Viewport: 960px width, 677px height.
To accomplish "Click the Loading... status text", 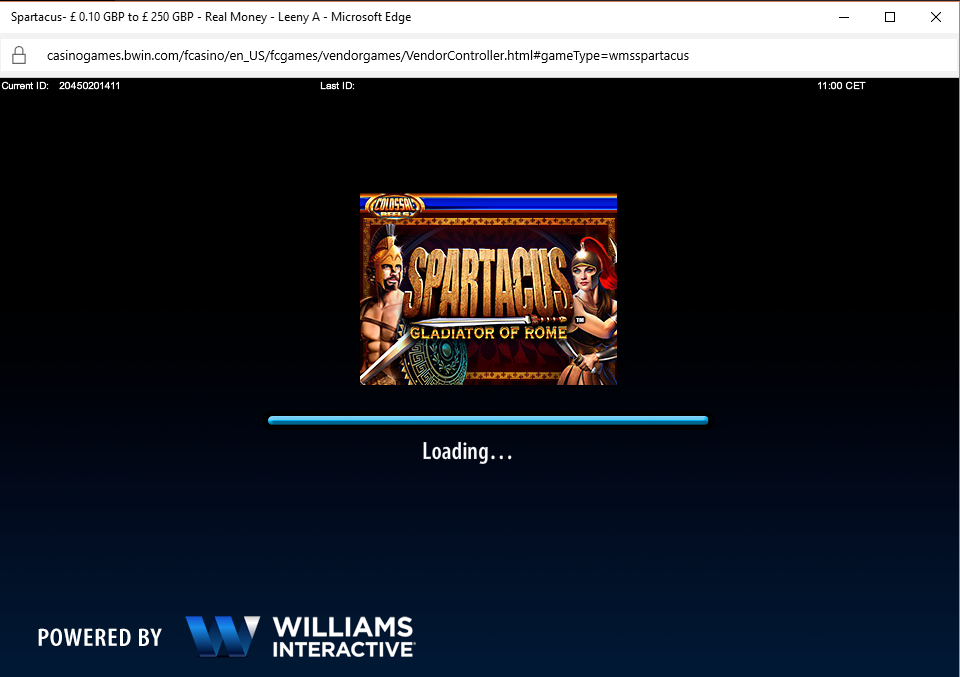I will coord(467,452).
